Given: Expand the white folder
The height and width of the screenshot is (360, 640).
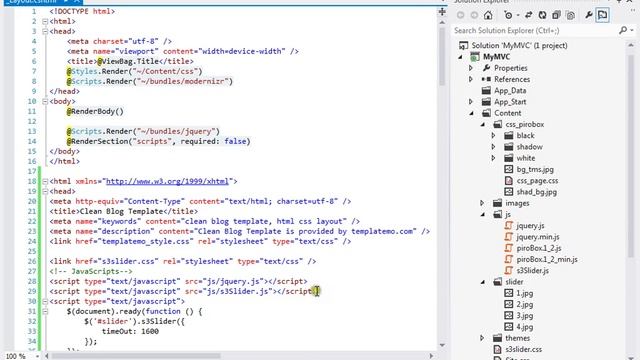Looking at the screenshot, I should (x=493, y=158).
